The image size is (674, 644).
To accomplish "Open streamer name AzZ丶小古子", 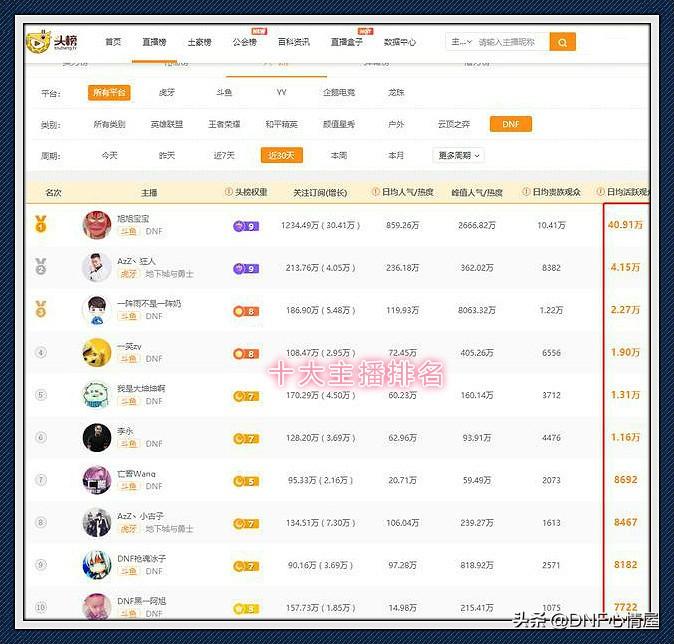I will pos(141,516).
